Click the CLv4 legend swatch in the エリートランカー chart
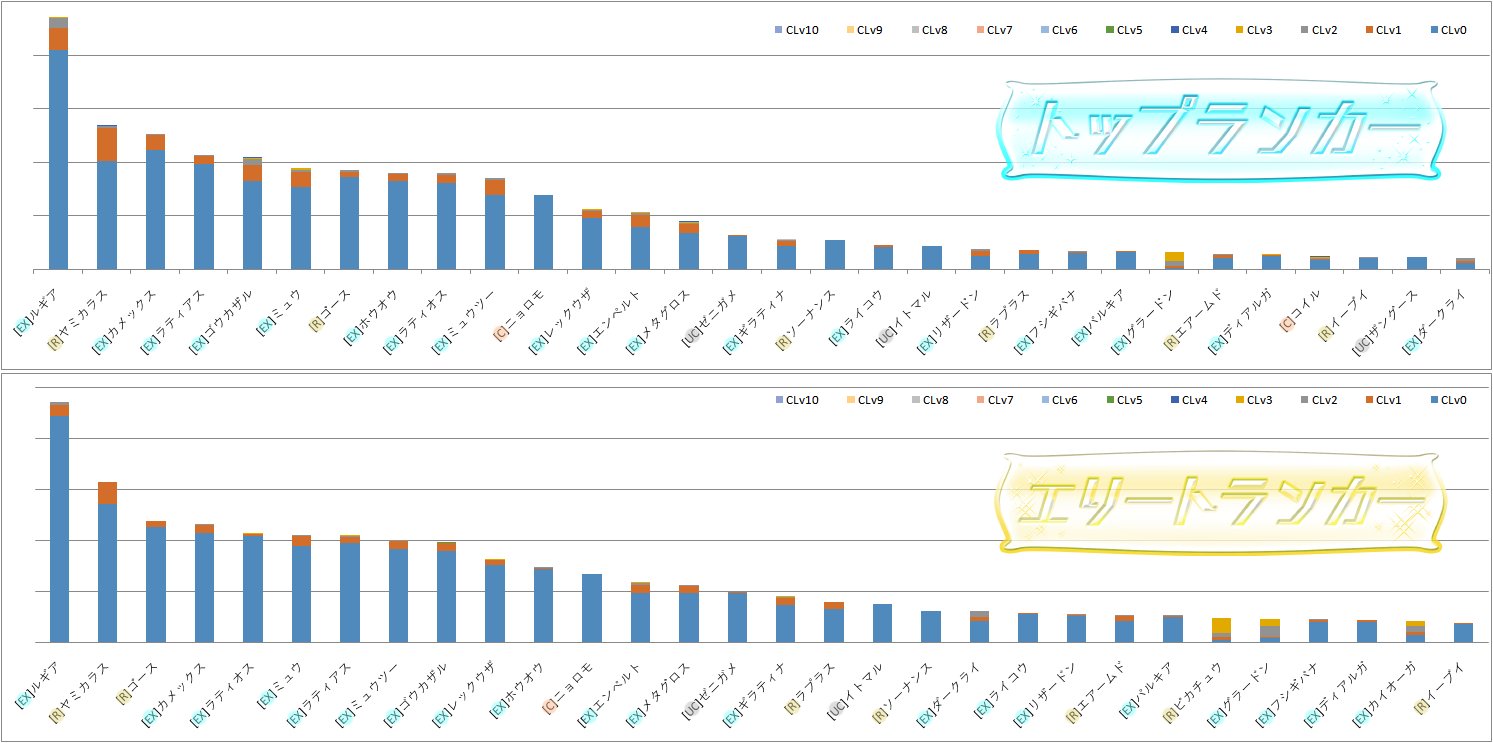 click(1173, 400)
